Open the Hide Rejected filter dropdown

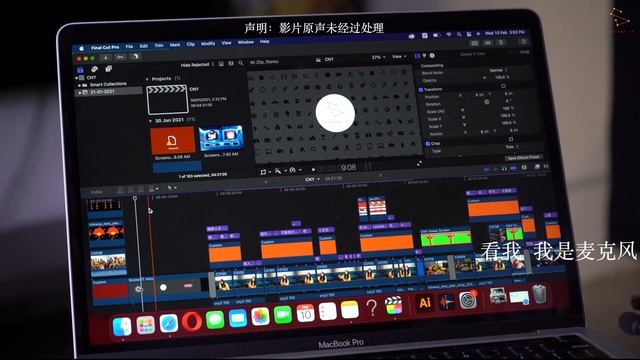[x=198, y=65]
